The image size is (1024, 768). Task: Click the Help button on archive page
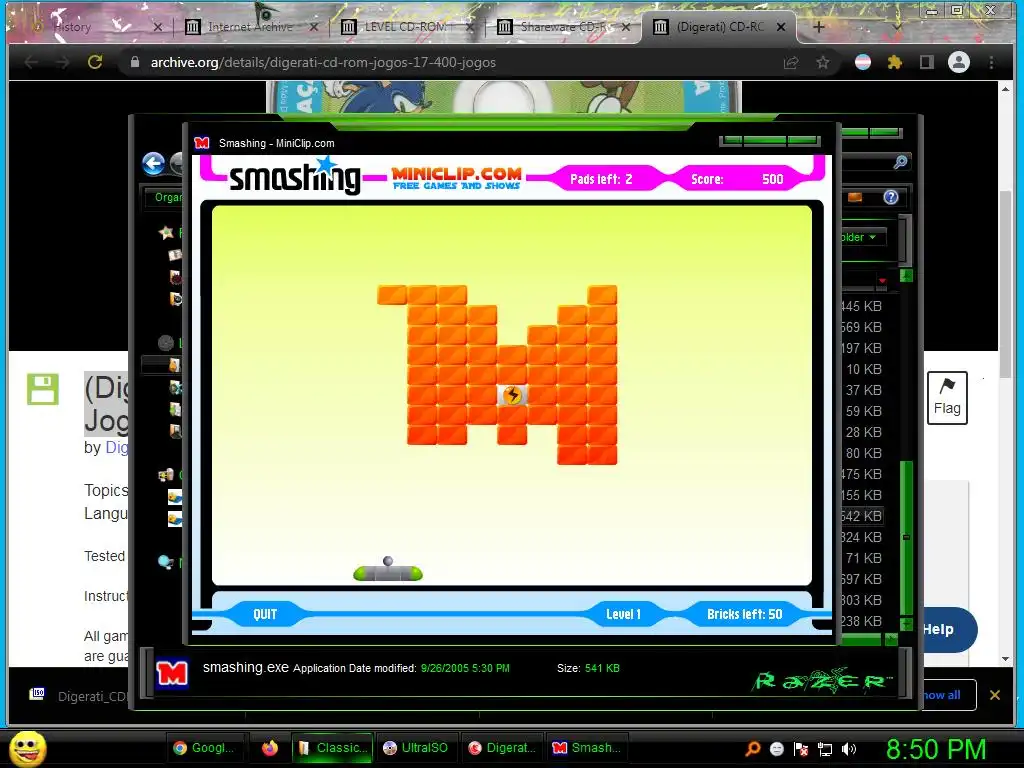pos(948,629)
